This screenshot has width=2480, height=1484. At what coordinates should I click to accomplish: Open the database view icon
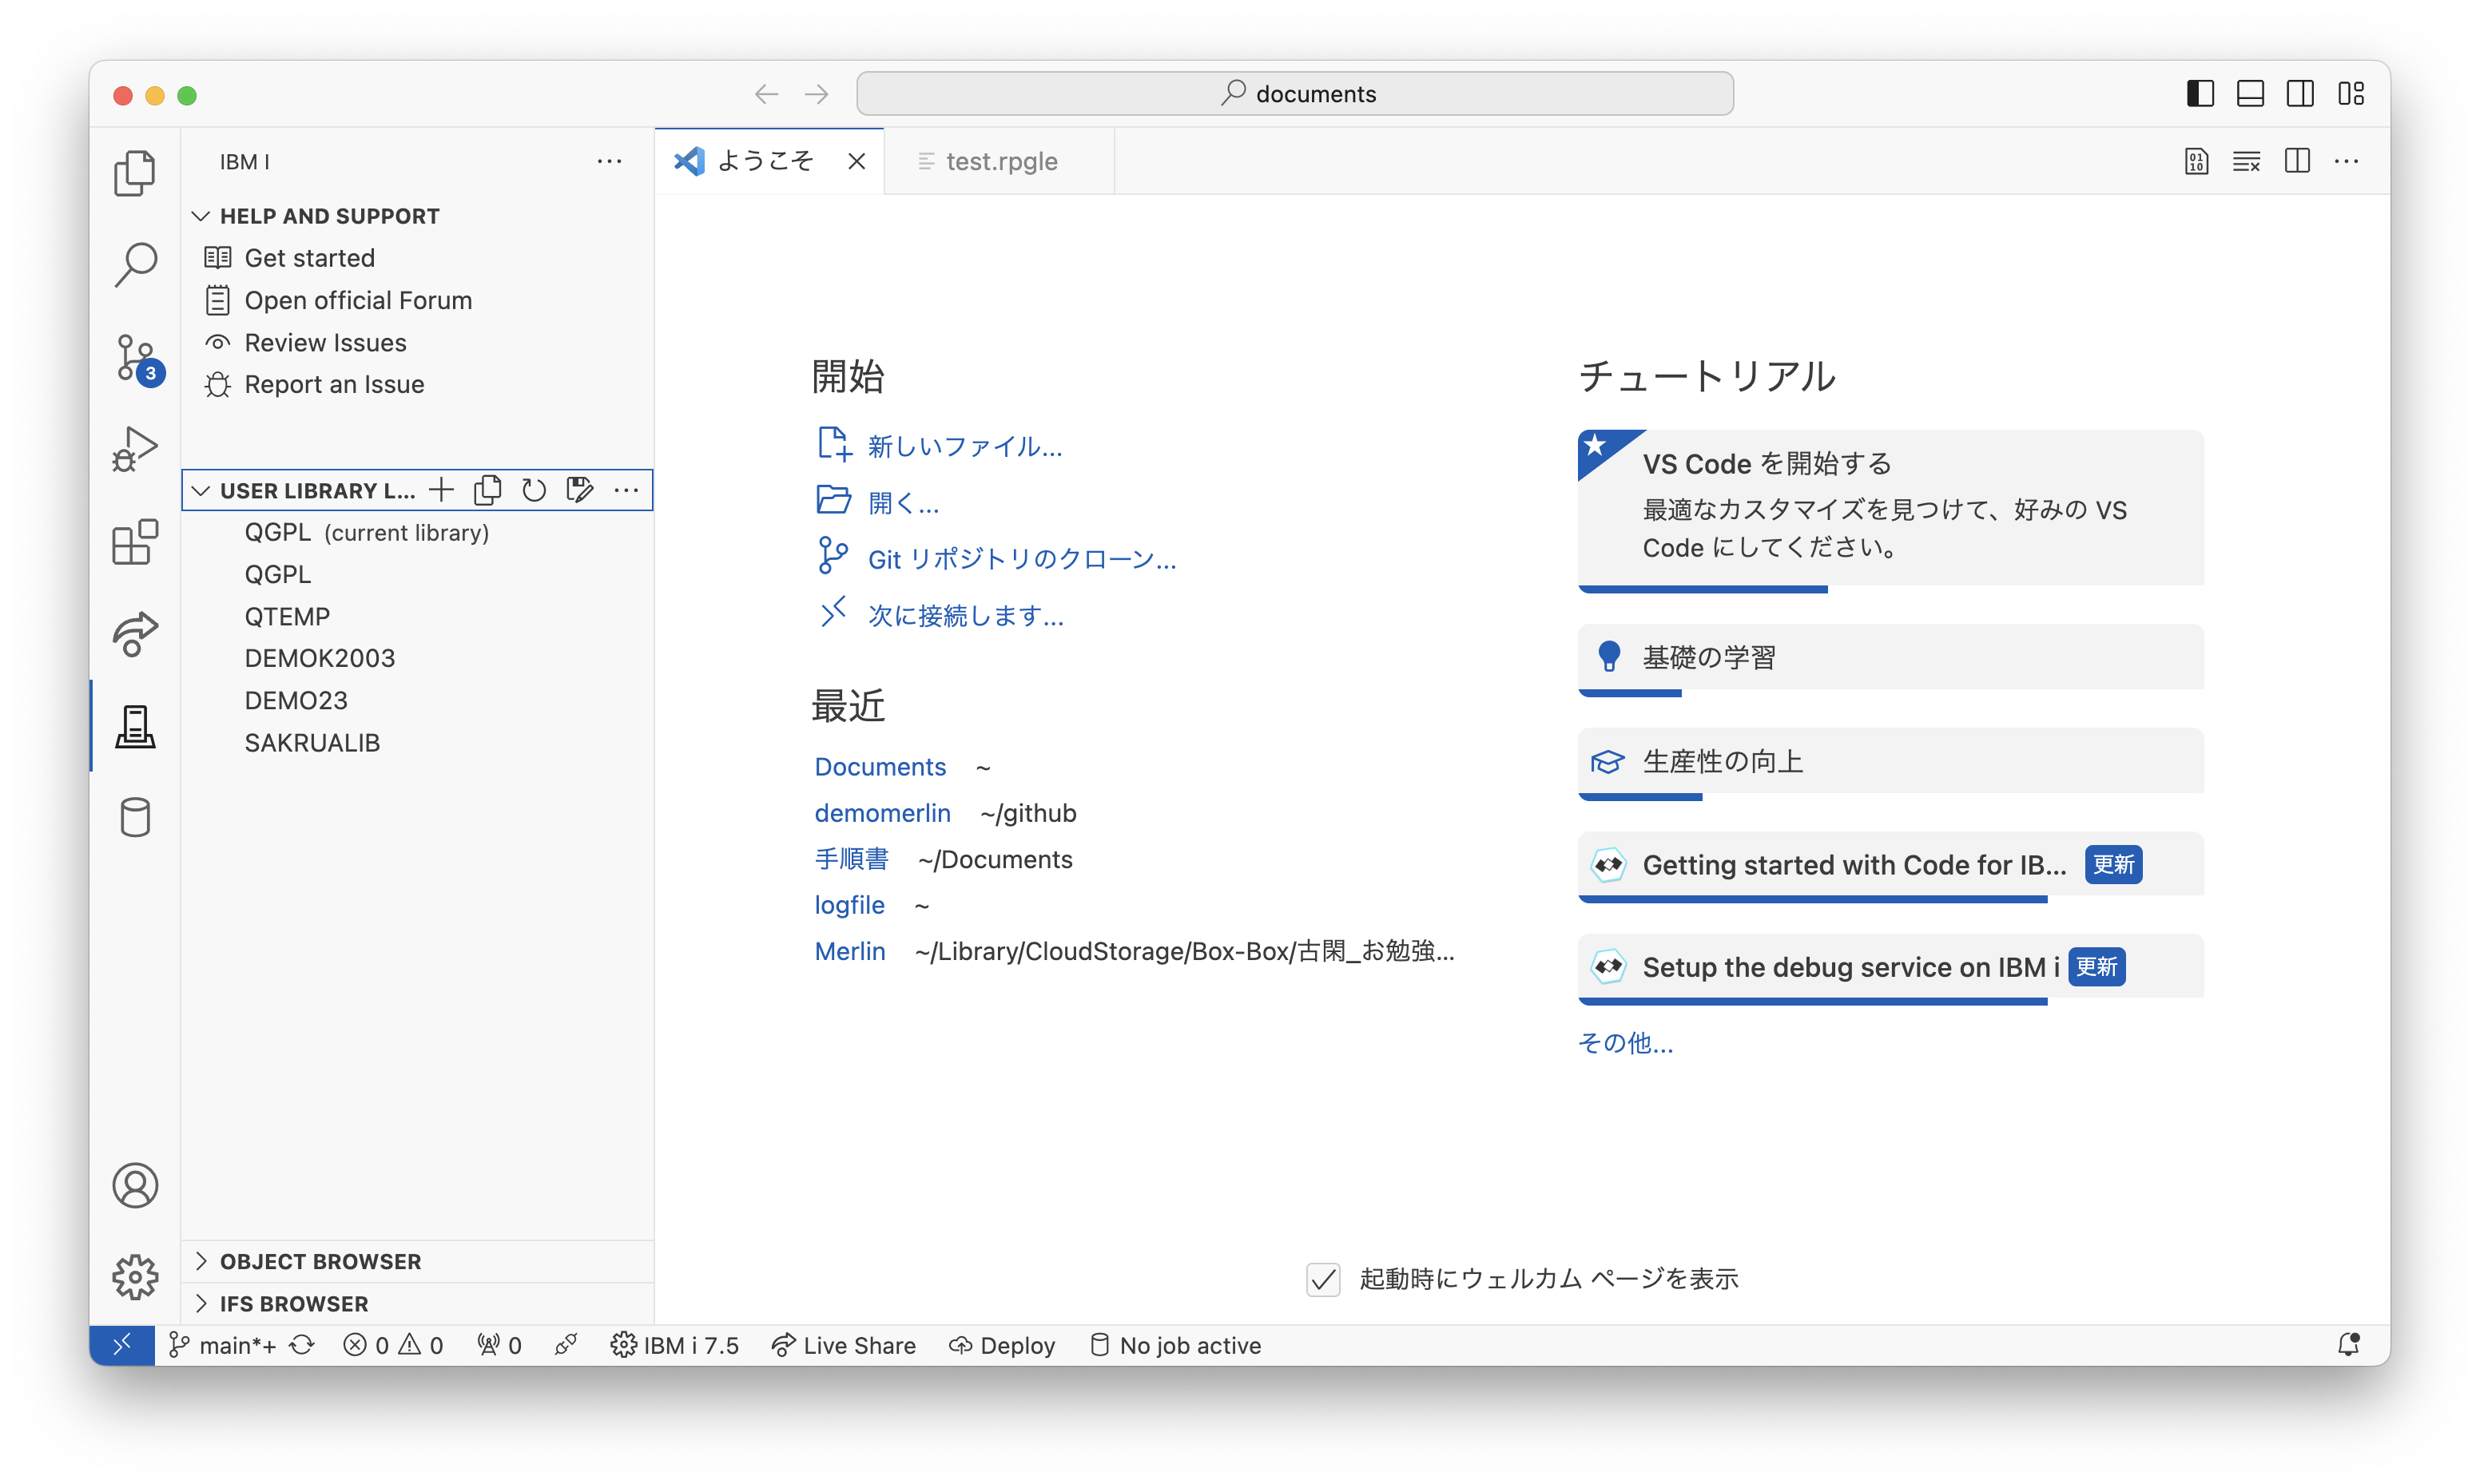(135, 817)
